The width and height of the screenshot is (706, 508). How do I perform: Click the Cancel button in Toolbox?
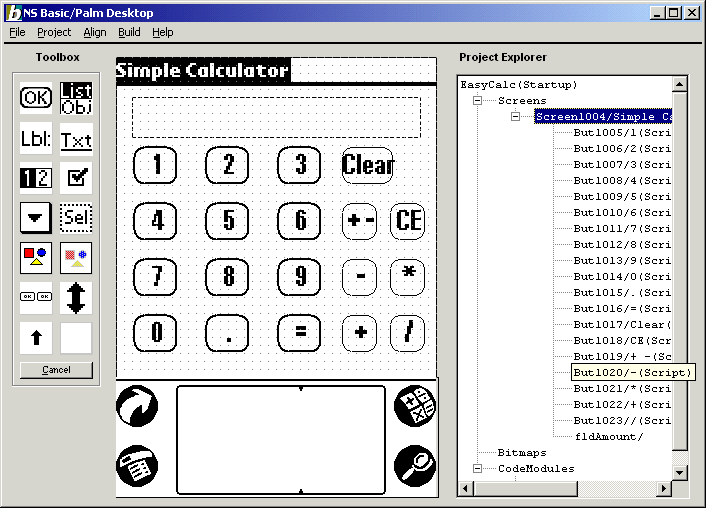(56, 370)
